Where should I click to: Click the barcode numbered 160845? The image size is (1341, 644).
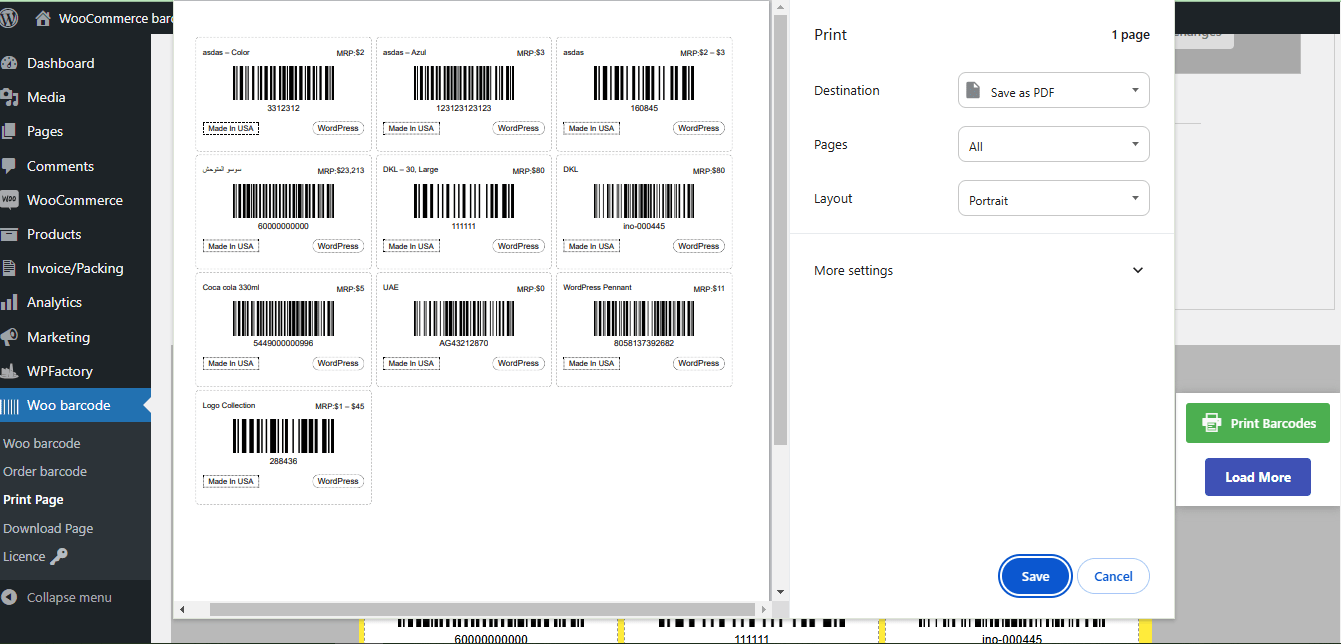[x=644, y=84]
